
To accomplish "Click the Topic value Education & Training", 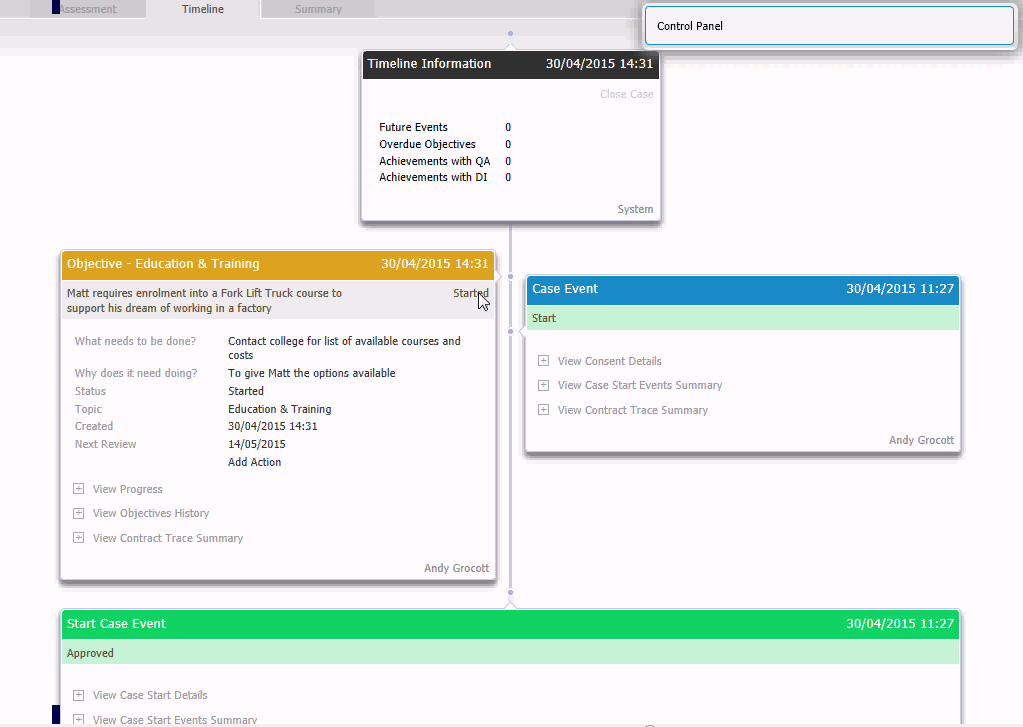I will pos(279,409).
